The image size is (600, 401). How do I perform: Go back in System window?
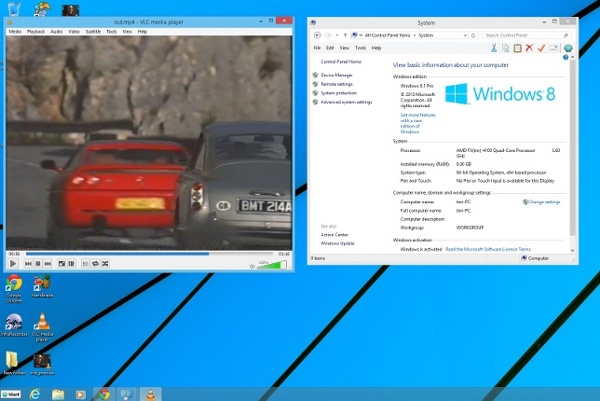pyautogui.click(x=317, y=35)
